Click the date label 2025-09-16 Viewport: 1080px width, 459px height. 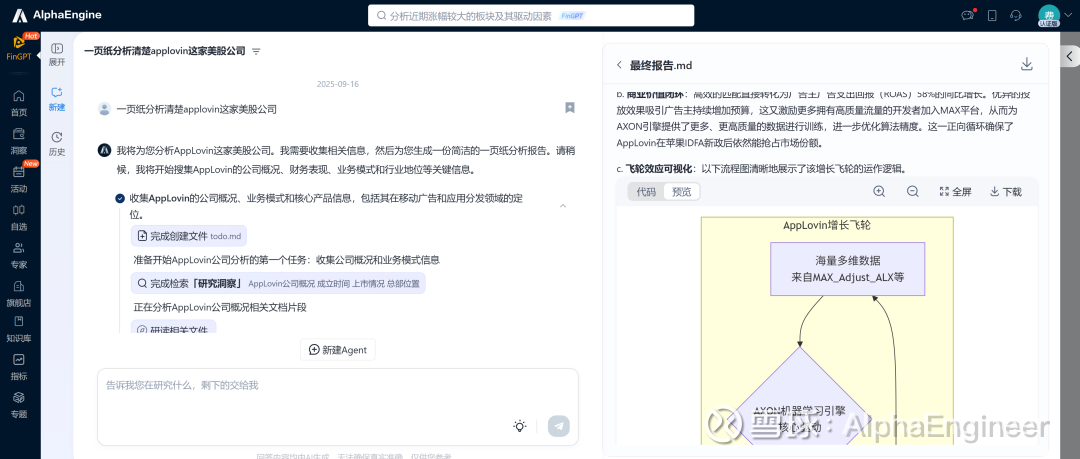[338, 84]
